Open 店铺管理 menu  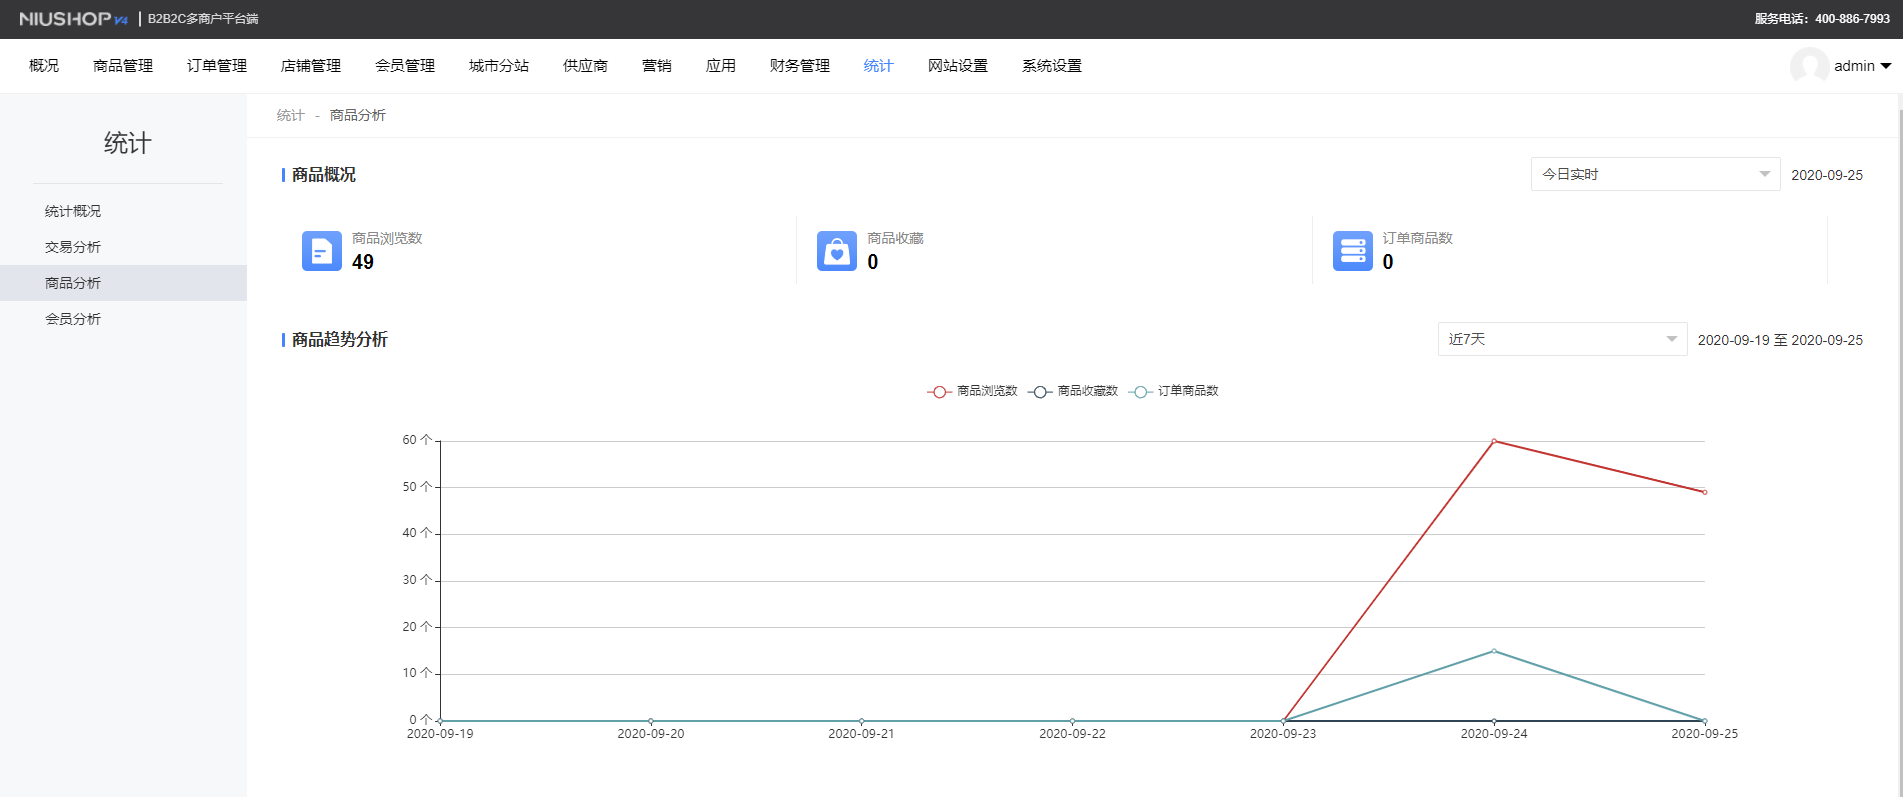click(x=311, y=66)
